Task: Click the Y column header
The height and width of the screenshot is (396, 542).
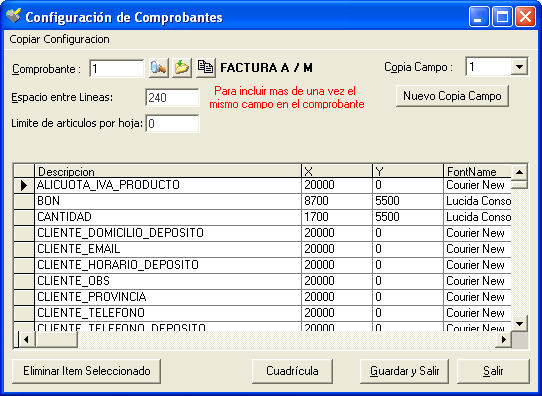Action: click(408, 171)
